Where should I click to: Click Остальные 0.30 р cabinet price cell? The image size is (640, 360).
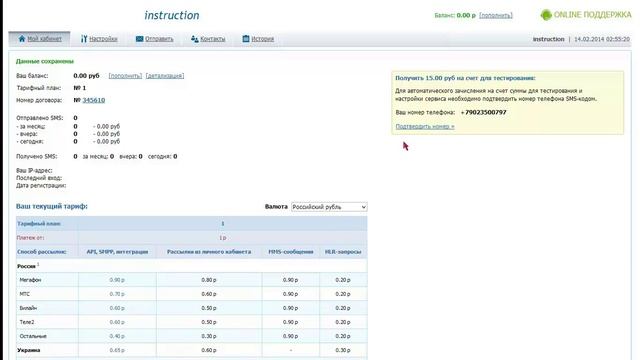(x=209, y=336)
